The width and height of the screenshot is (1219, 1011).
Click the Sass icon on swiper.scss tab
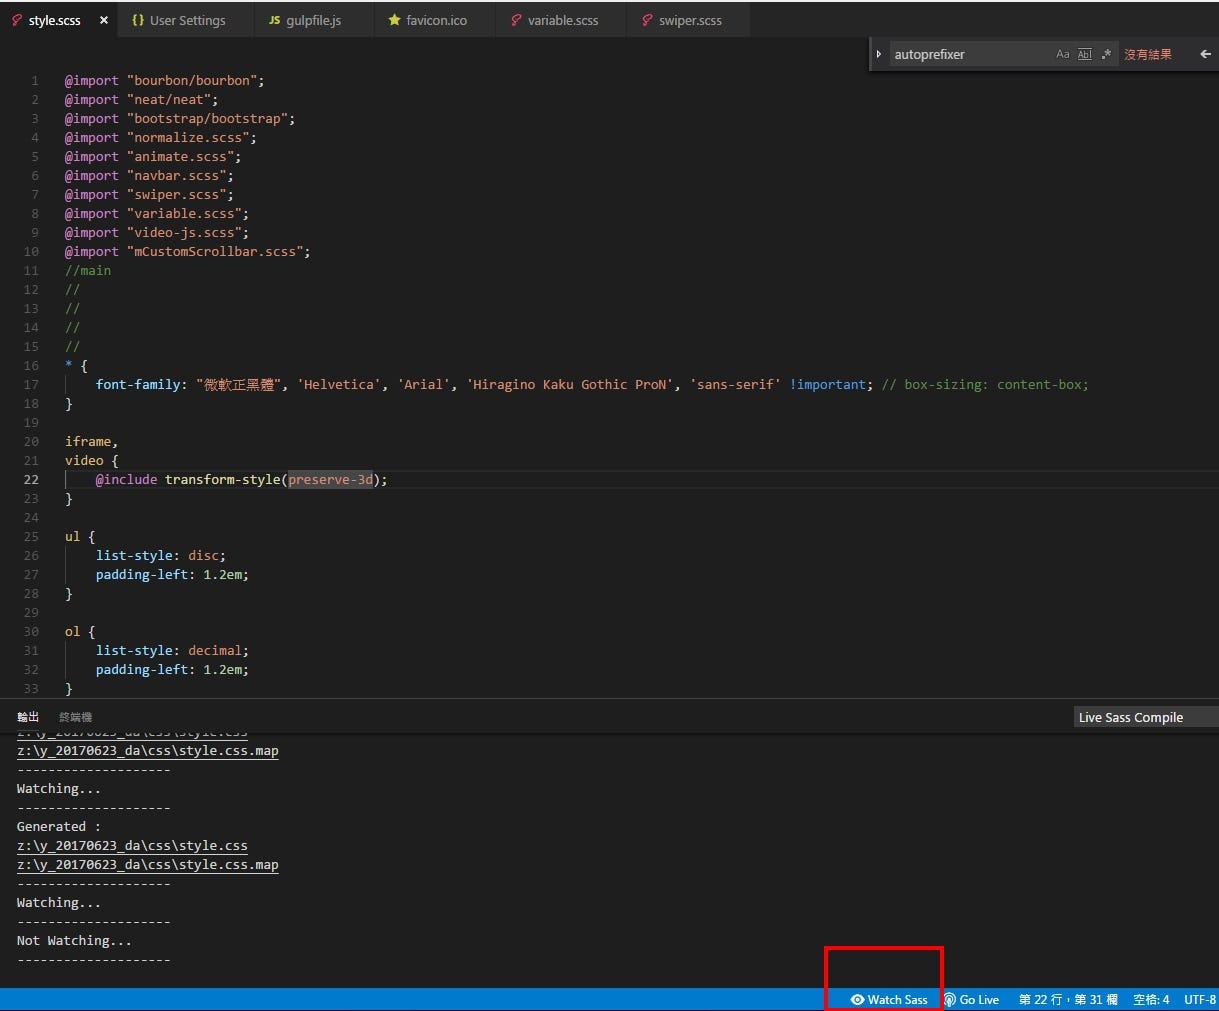click(x=647, y=20)
